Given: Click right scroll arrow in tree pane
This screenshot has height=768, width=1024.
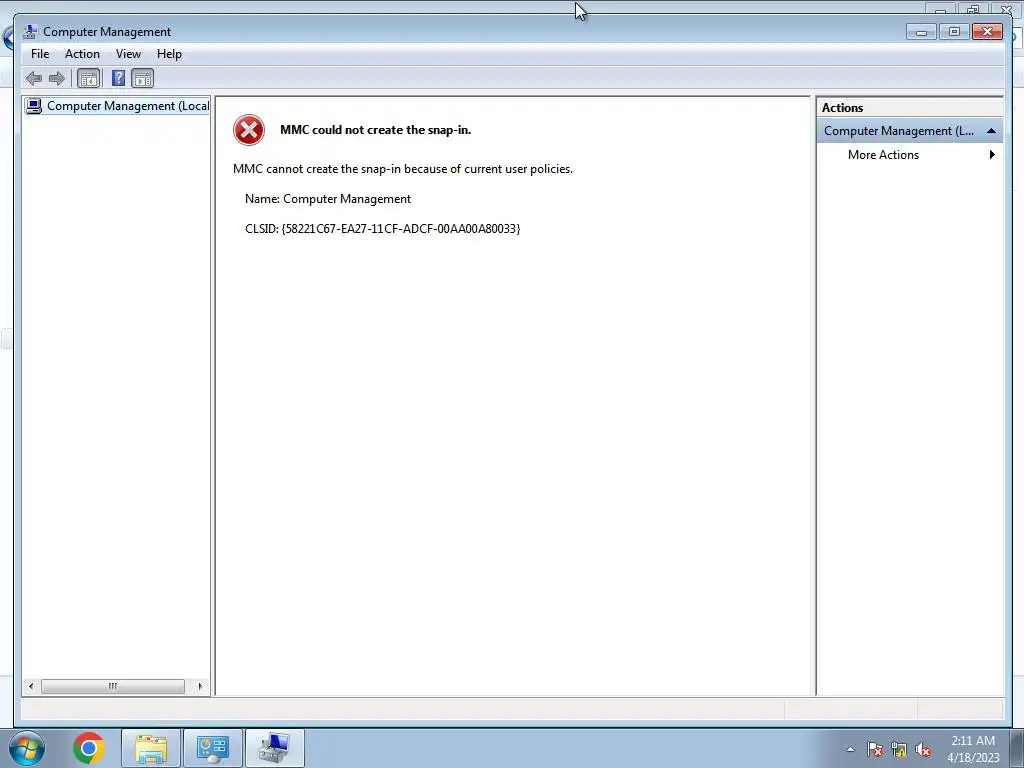Looking at the screenshot, I should tap(200, 686).
